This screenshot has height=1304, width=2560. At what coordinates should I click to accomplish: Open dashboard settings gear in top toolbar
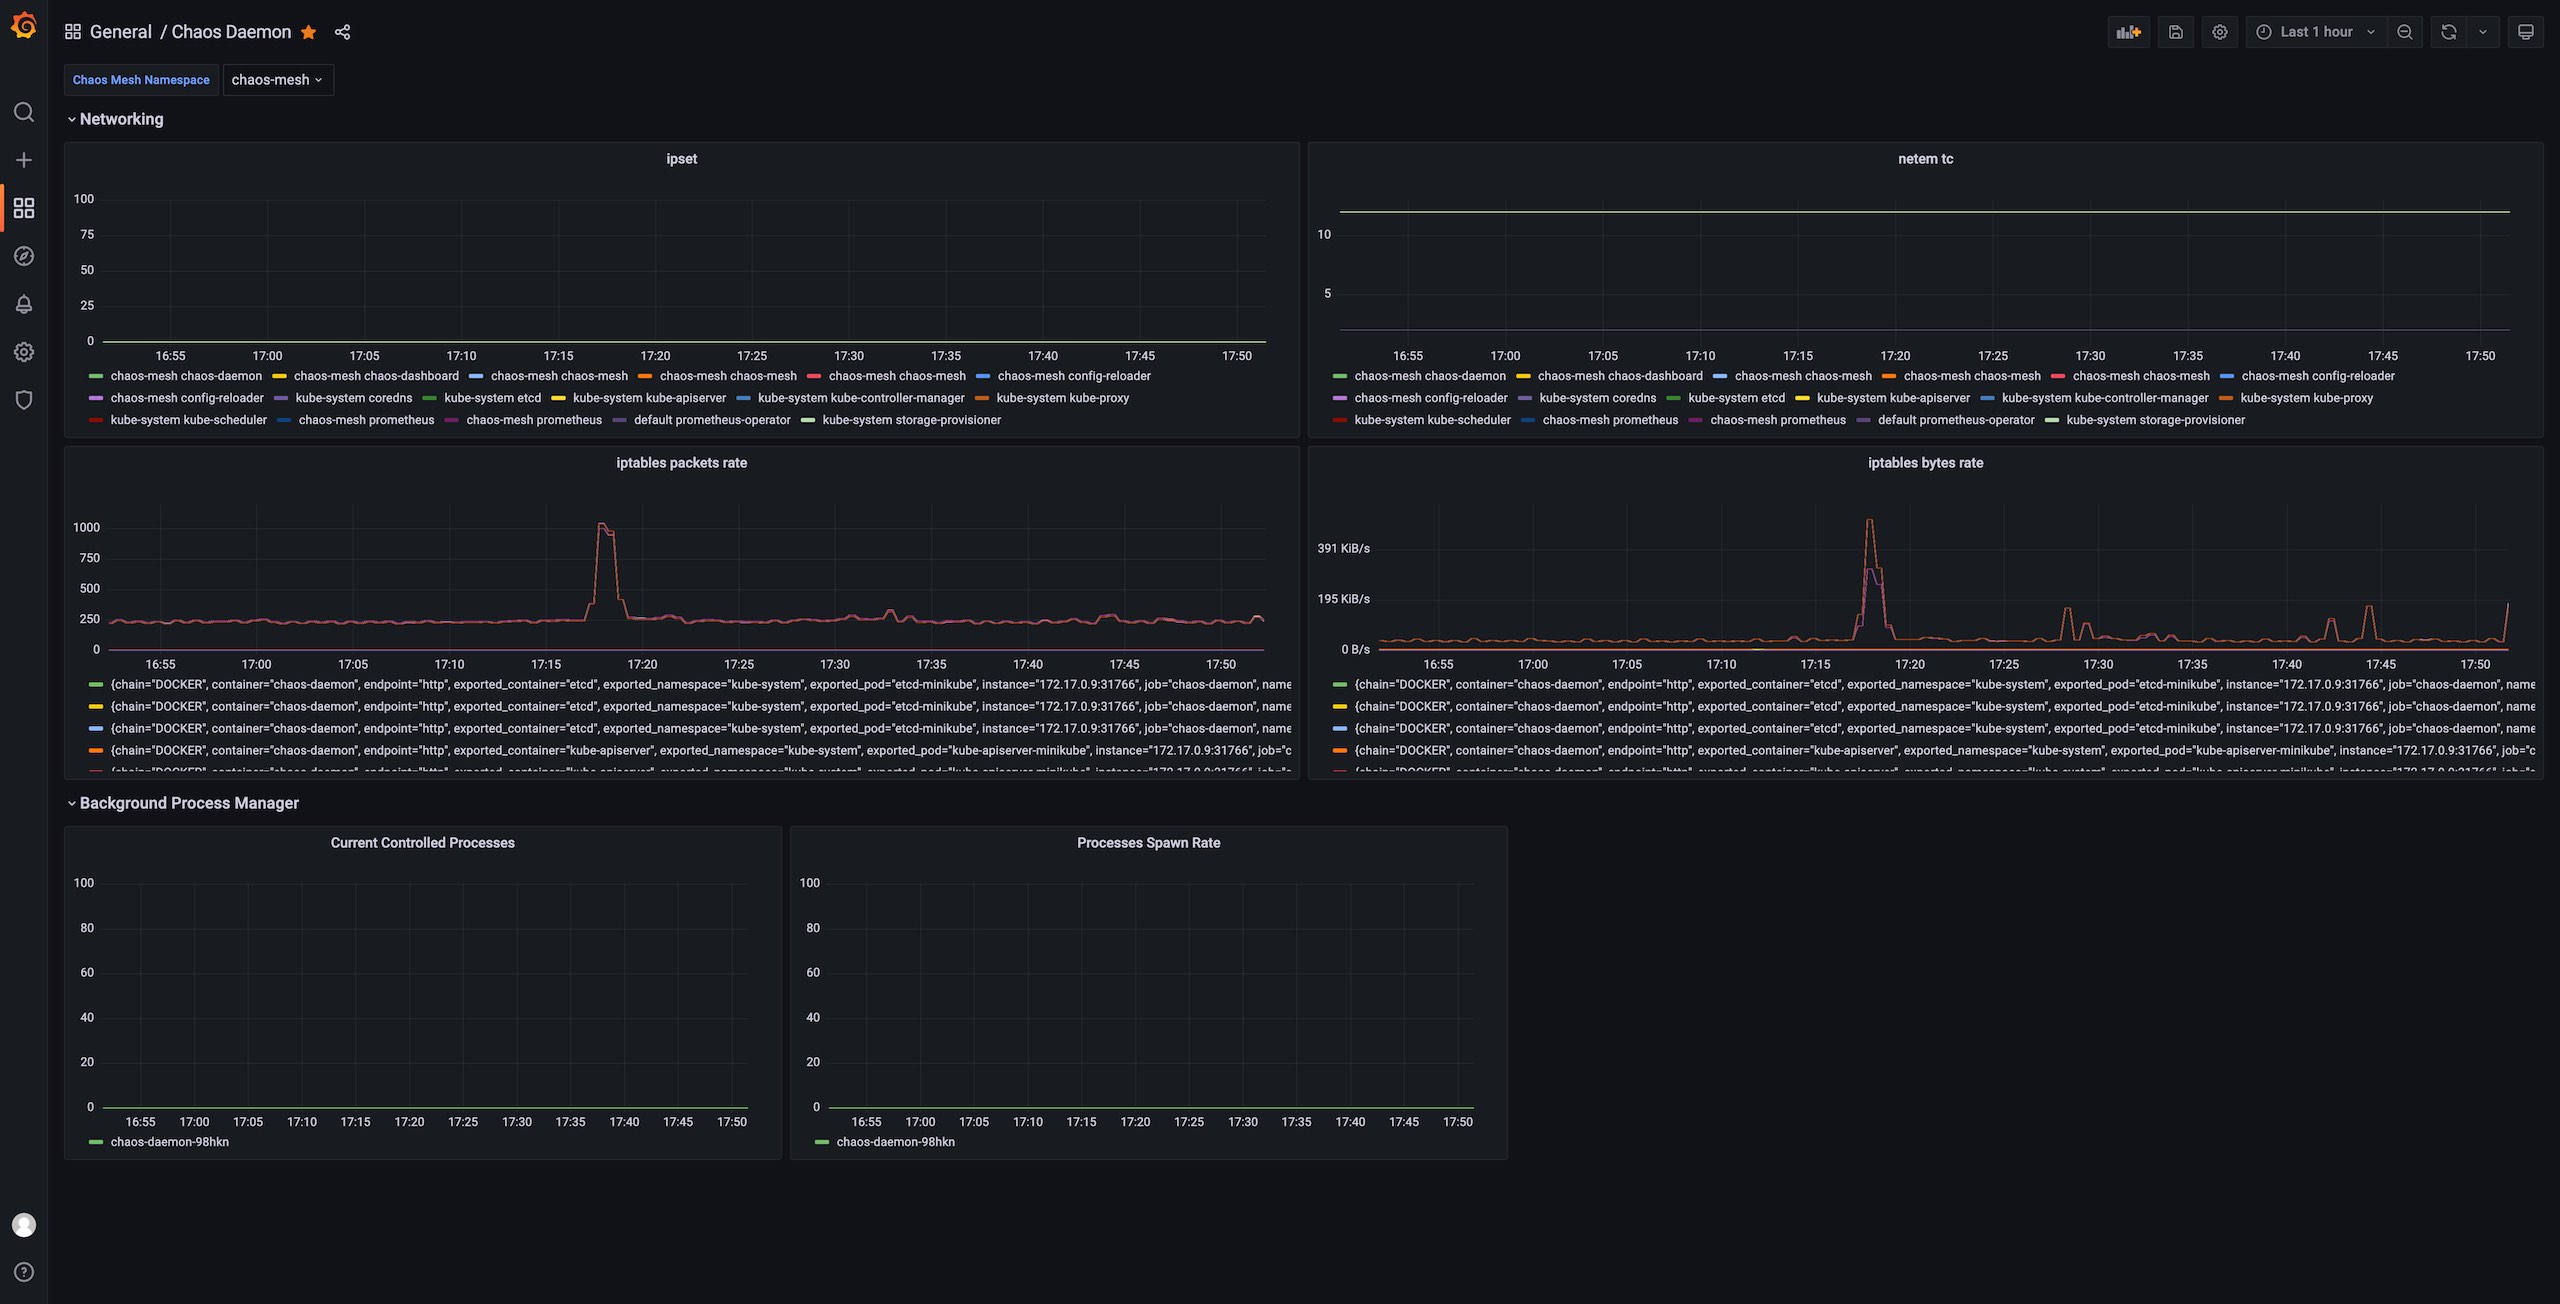pos(2219,32)
